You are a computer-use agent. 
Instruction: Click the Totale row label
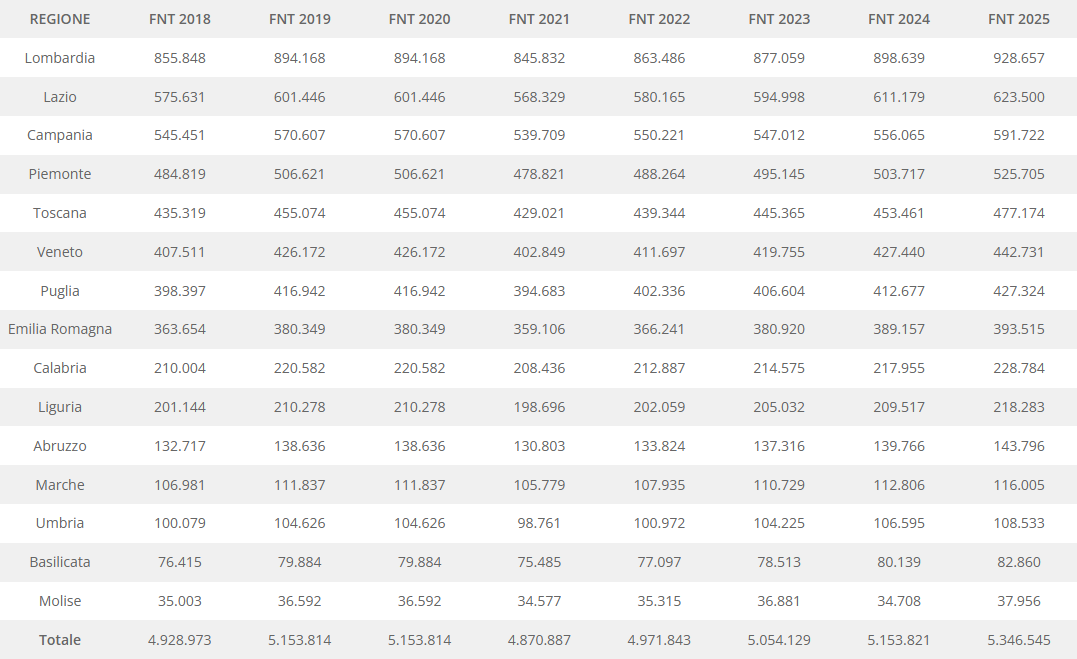(x=60, y=640)
